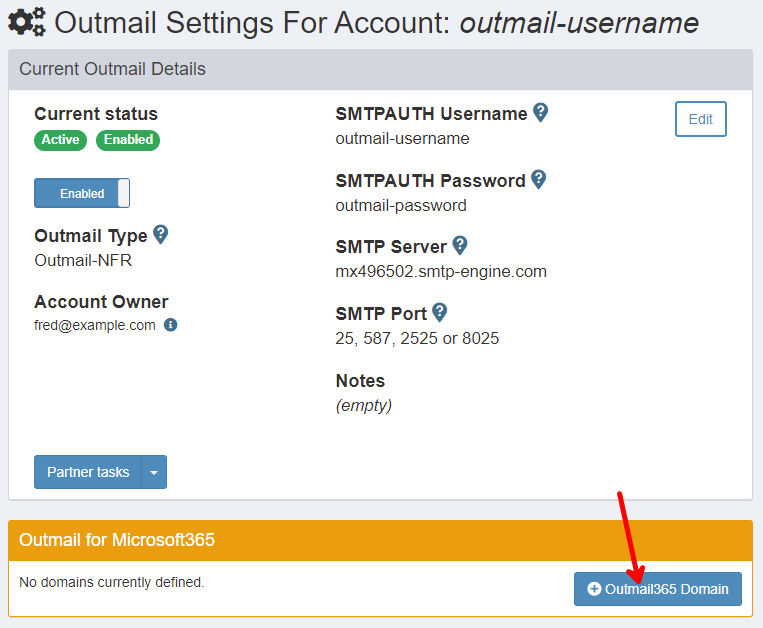Click the outmail-password value text
The width and height of the screenshot is (763, 628).
(401, 205)
